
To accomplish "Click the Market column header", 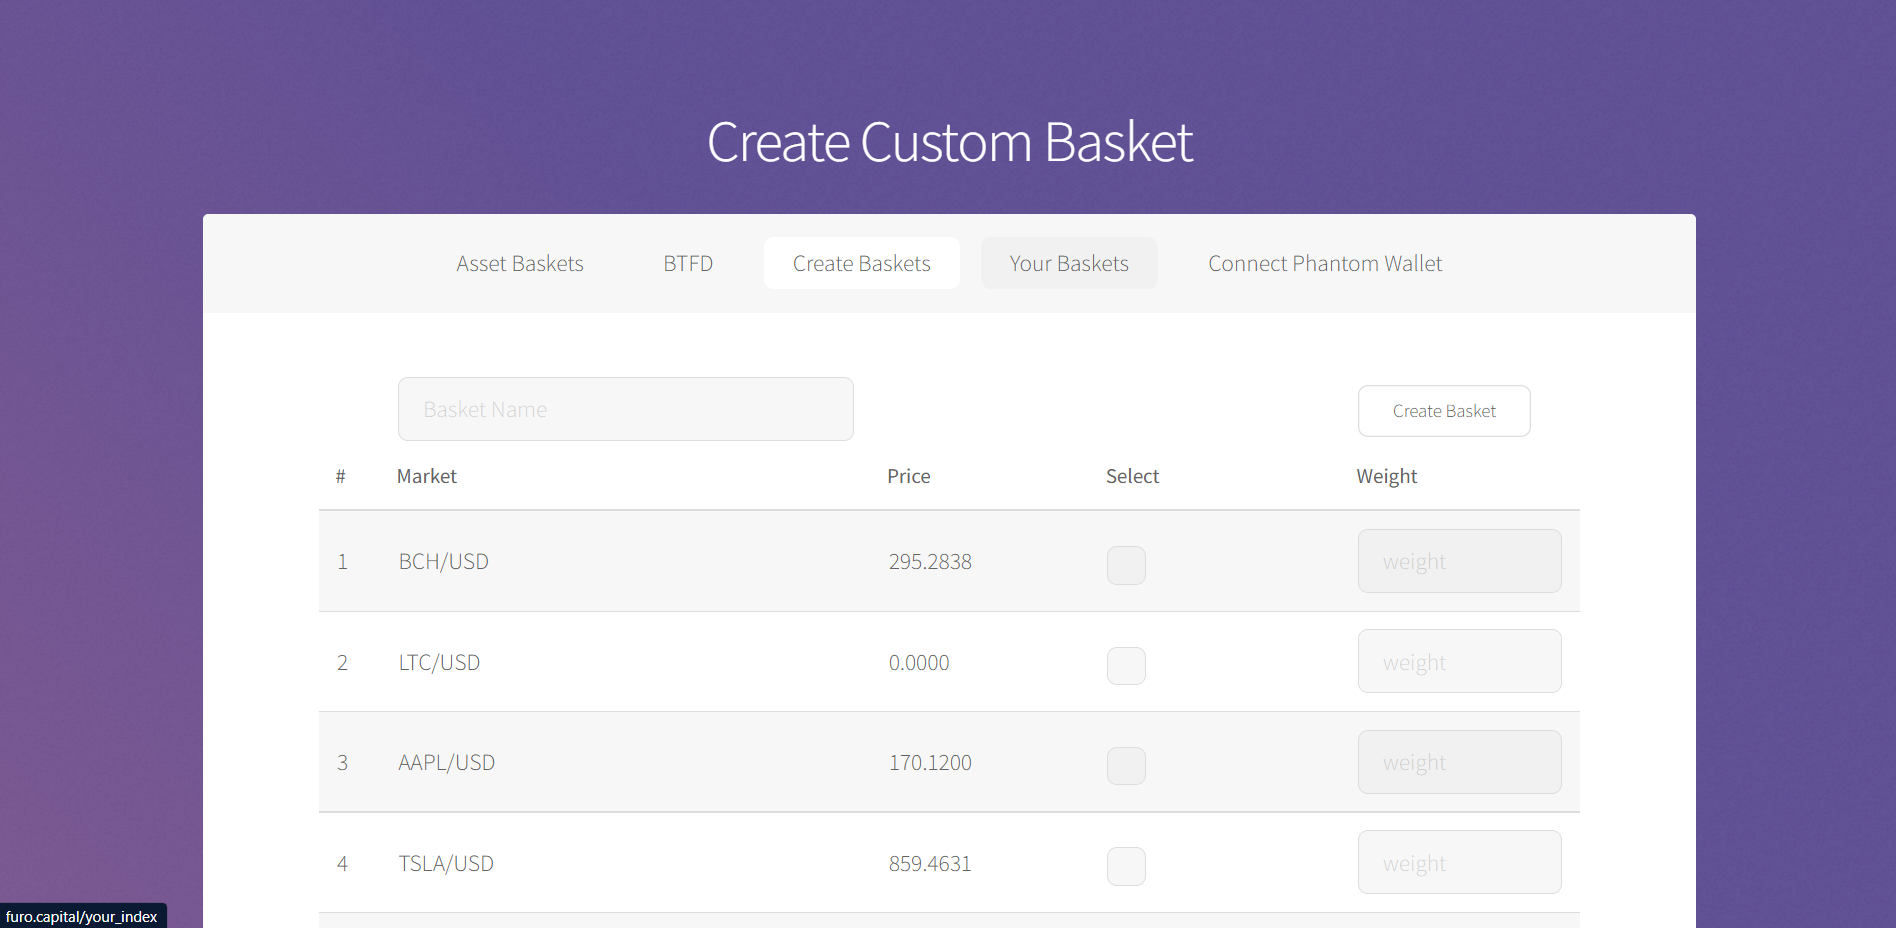I will pyautogui.click(x=427, y=476).
